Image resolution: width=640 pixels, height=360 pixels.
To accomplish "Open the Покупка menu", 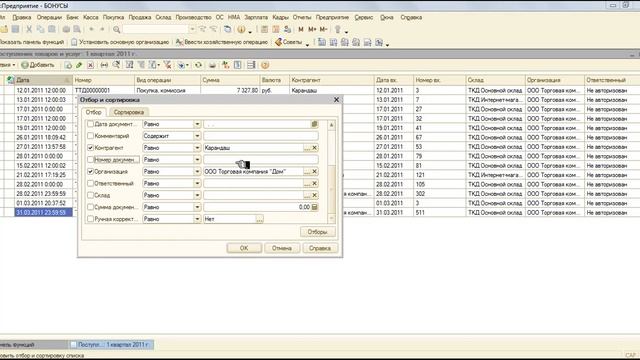I will pyautogui.click(x=113, y=18).
